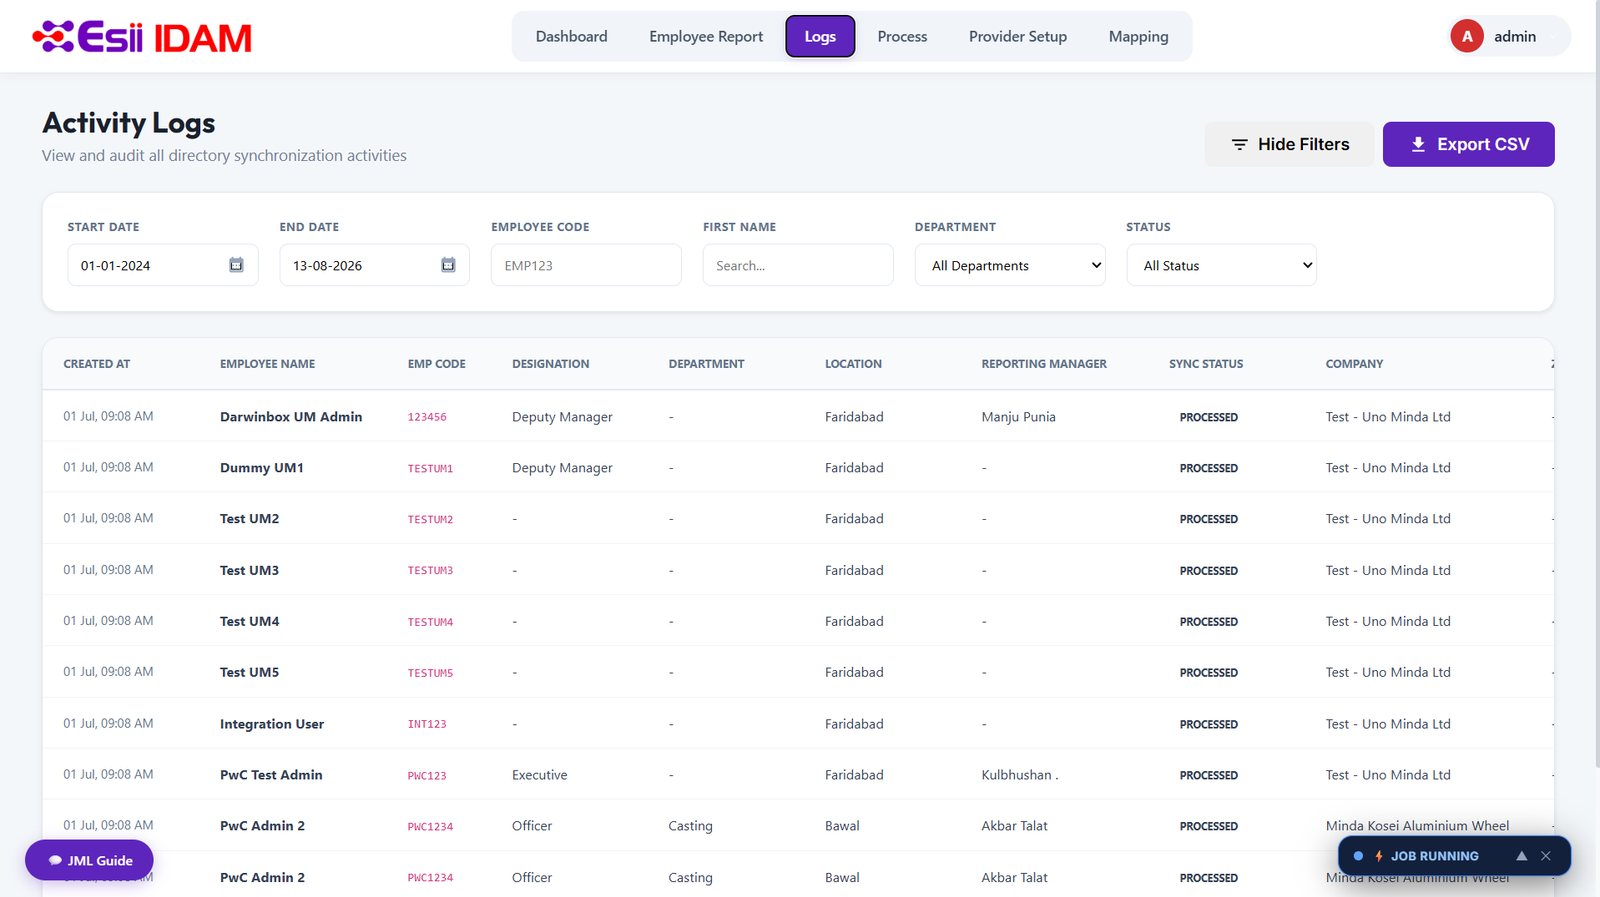Image resolution: width=1600 pixels, height=897 pixels.
Task: Open the End Date calendar picker icon
Action: click(x=448, y=265)
